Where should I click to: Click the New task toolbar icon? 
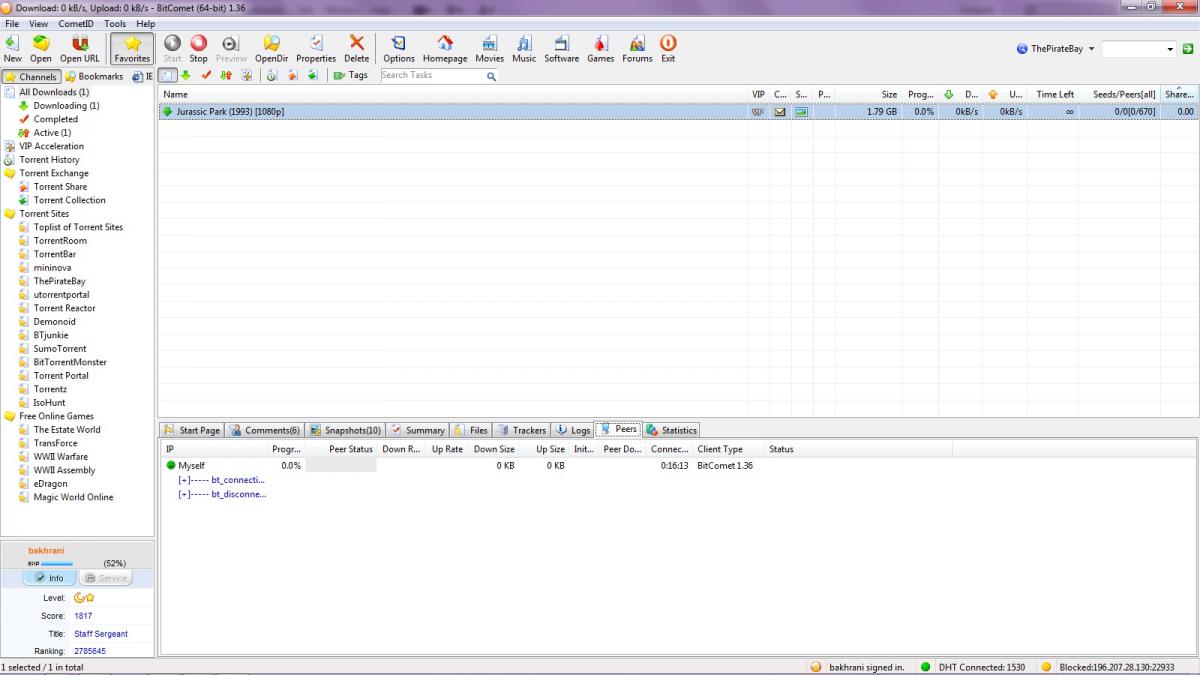pyautogui.click(x=13, y=48)
